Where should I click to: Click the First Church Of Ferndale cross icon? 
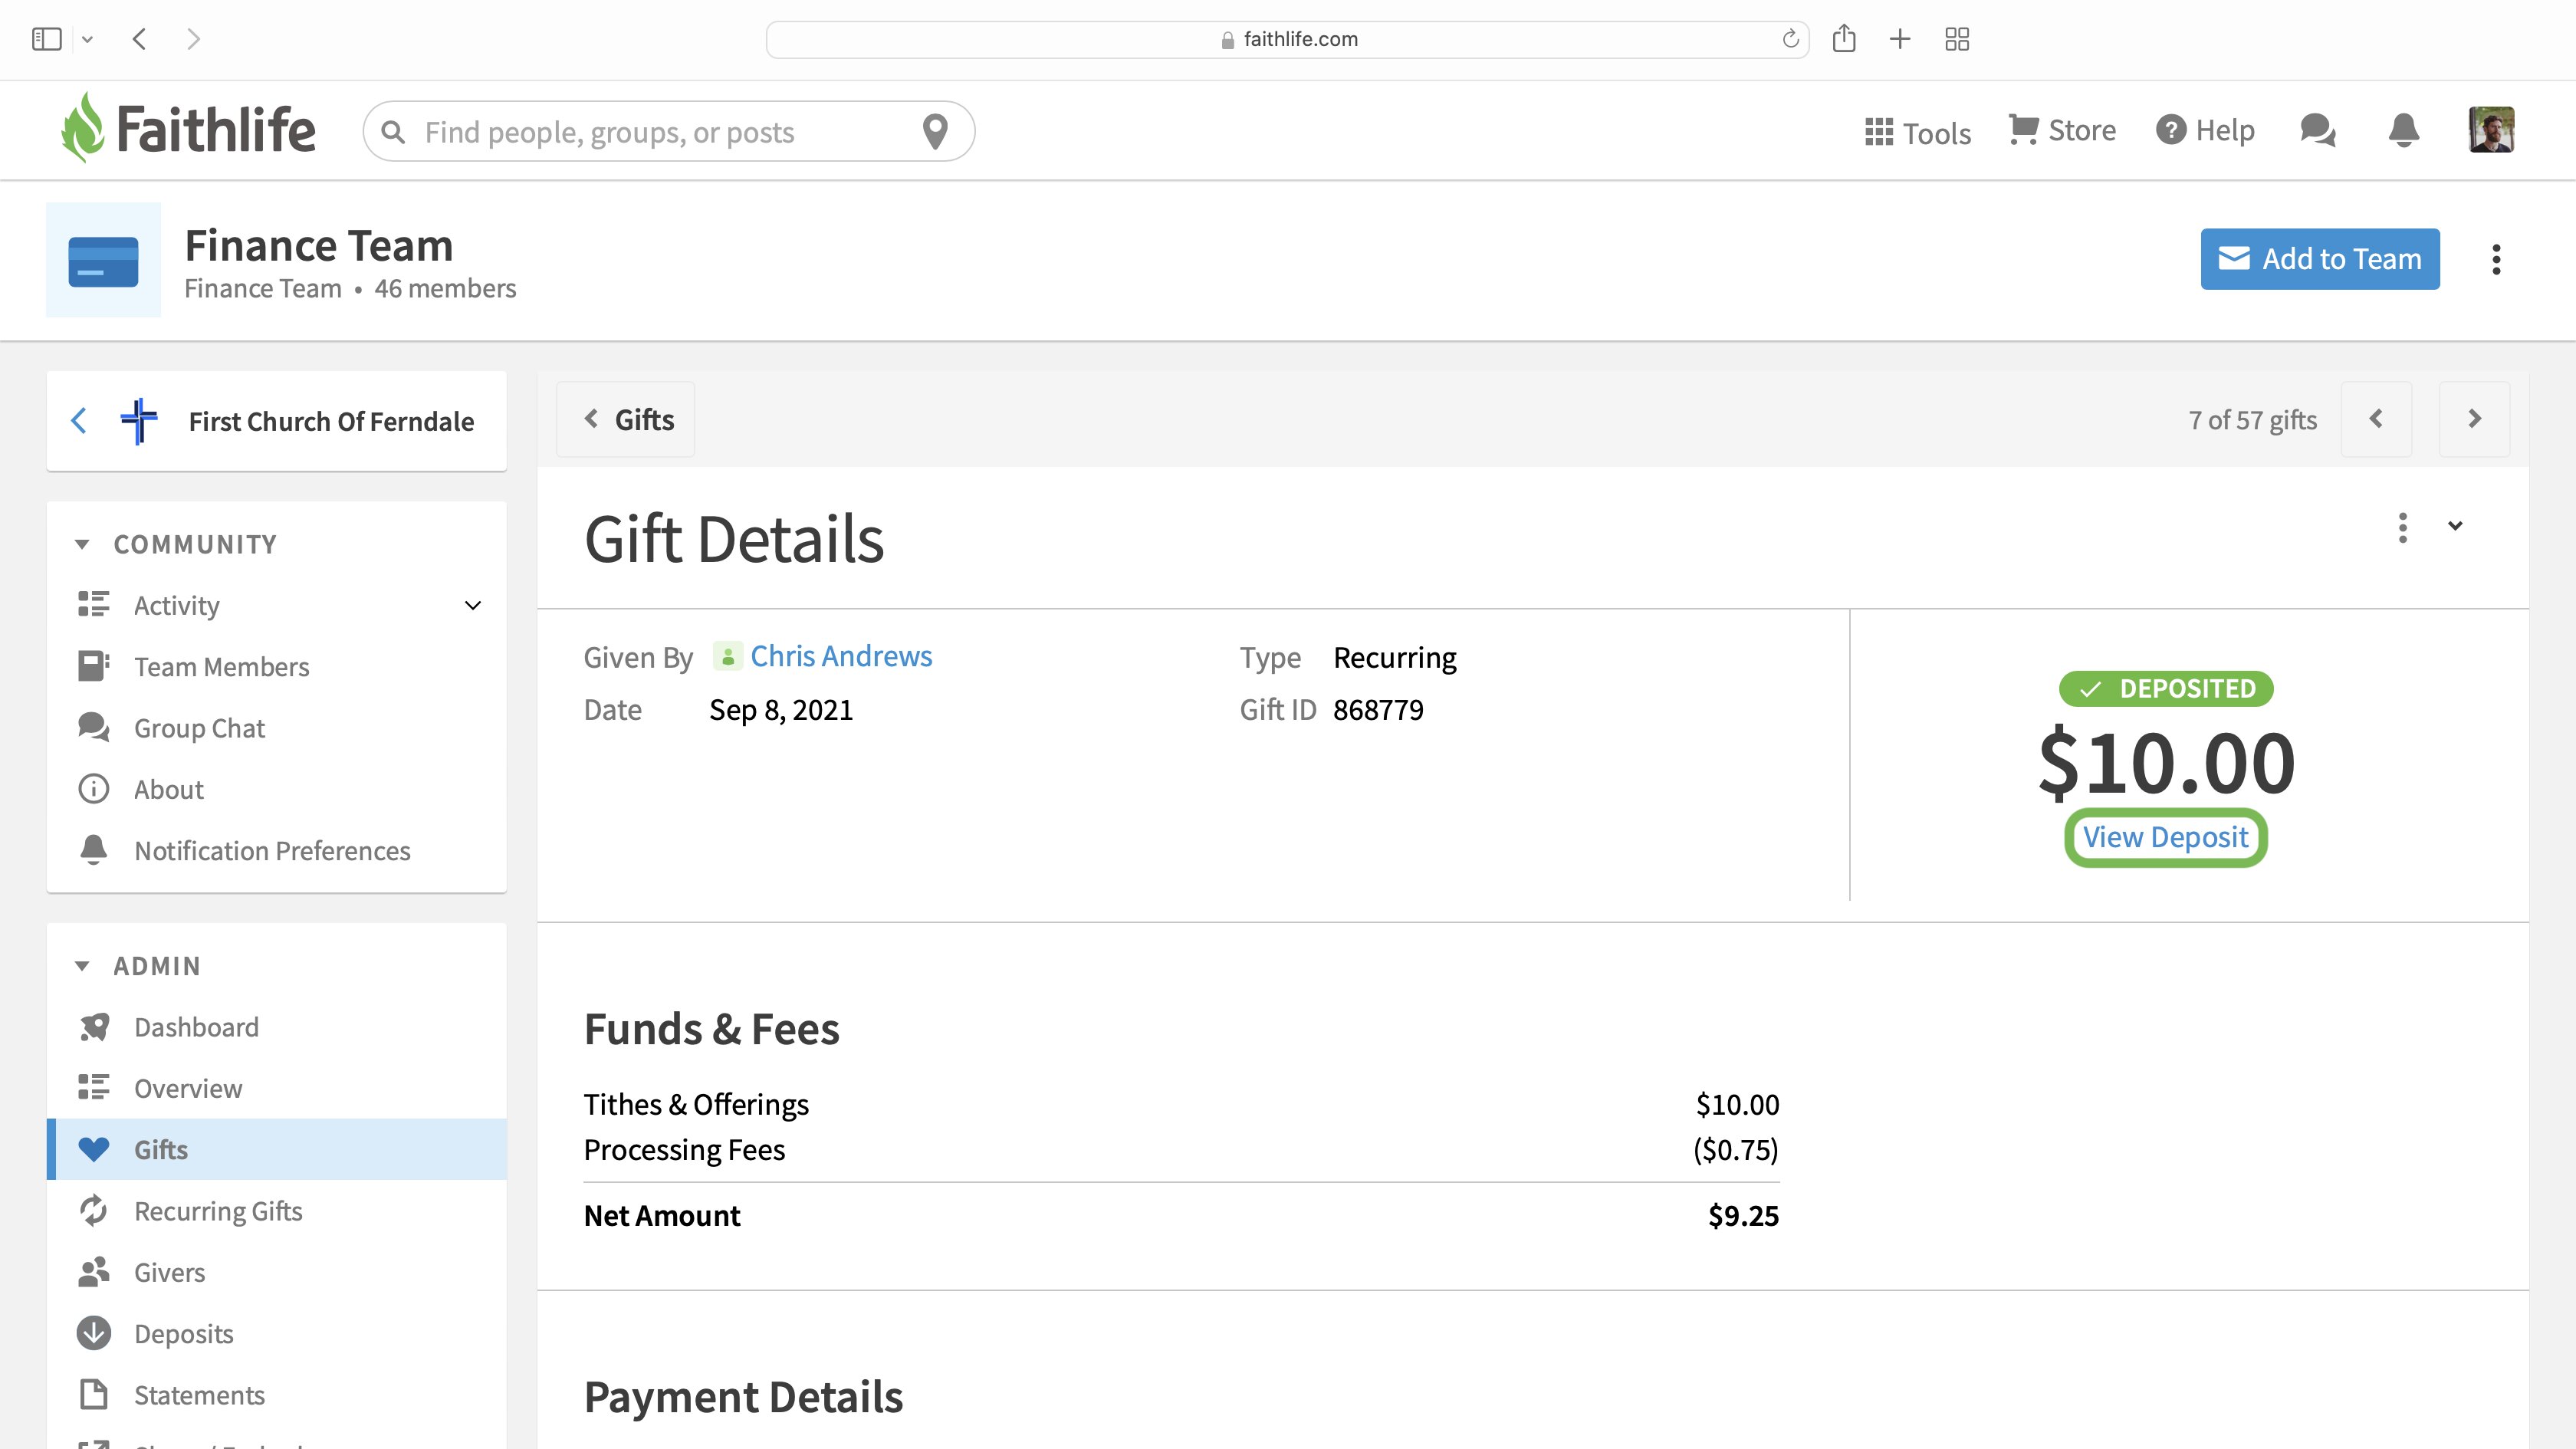pos(139,421)
